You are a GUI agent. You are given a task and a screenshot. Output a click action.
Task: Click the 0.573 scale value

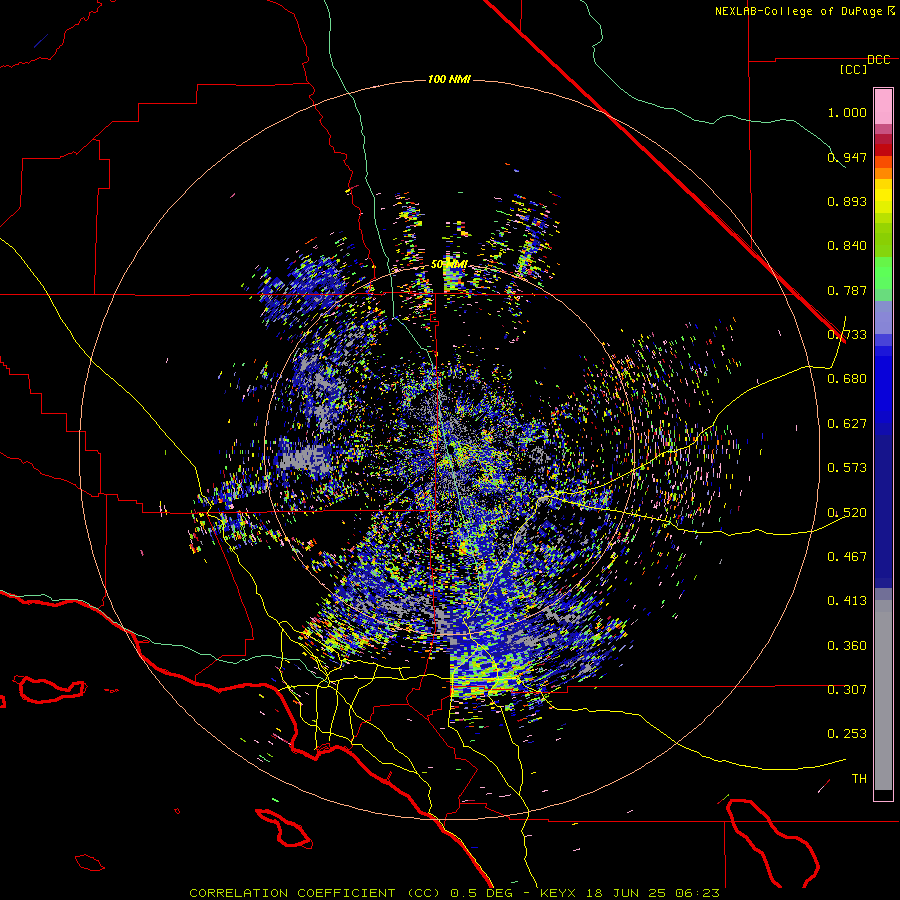point(847,468)
